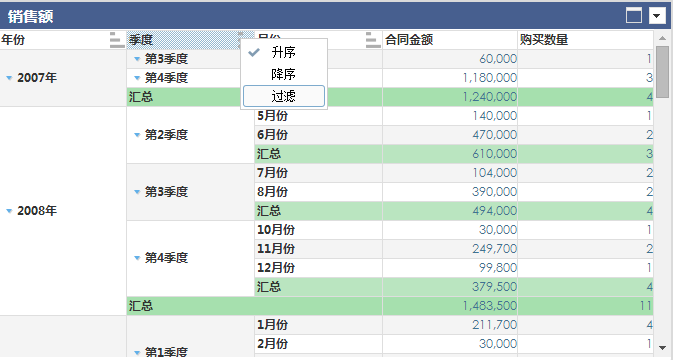Image resolution: width=673 pixels, height=360 pixels.
Task: Maximize the 销售额 panel
Action: point(634,16)
